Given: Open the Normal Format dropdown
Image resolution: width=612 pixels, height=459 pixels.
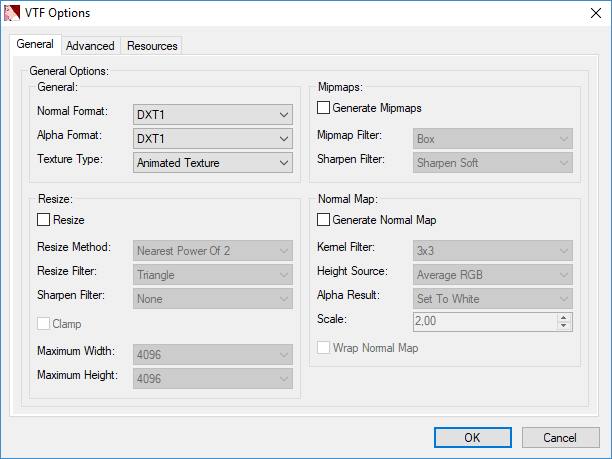Looking at the screenshot, I should [213, 114].
